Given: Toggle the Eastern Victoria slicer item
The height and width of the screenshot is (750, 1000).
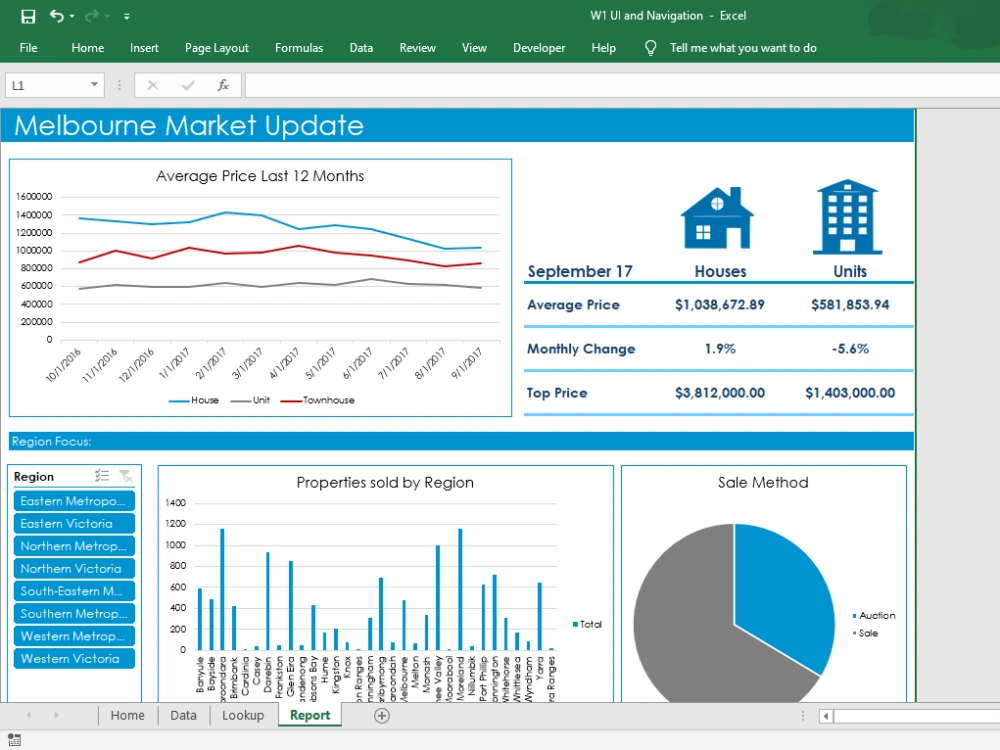Looking at the screenshot, I should point(74,524).
